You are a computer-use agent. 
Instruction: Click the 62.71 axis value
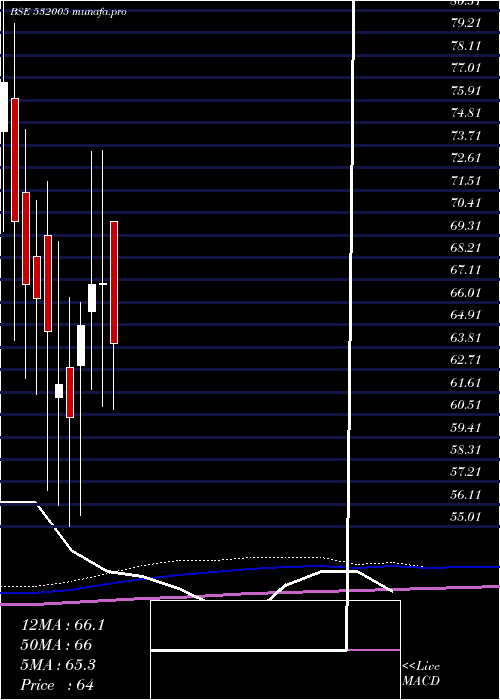click(466, 359)
